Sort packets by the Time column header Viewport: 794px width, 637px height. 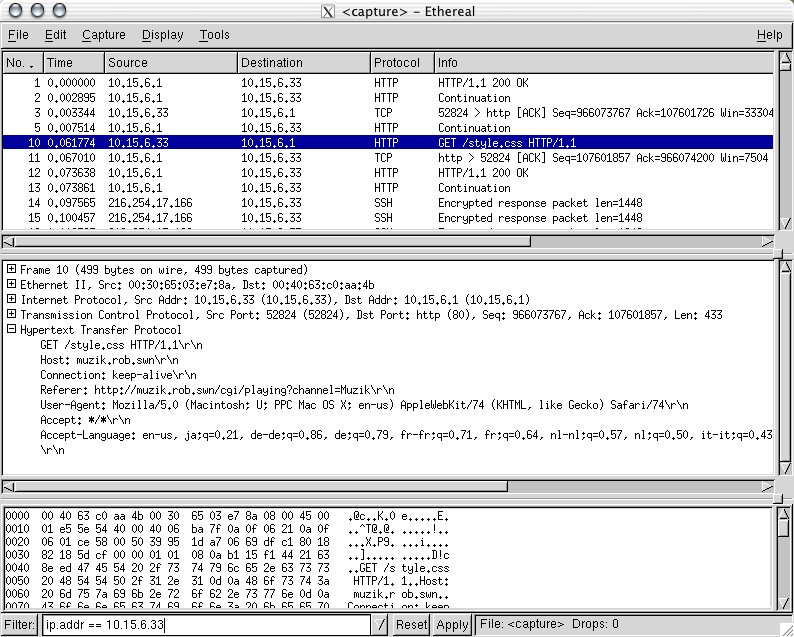(x=73, y=63)
